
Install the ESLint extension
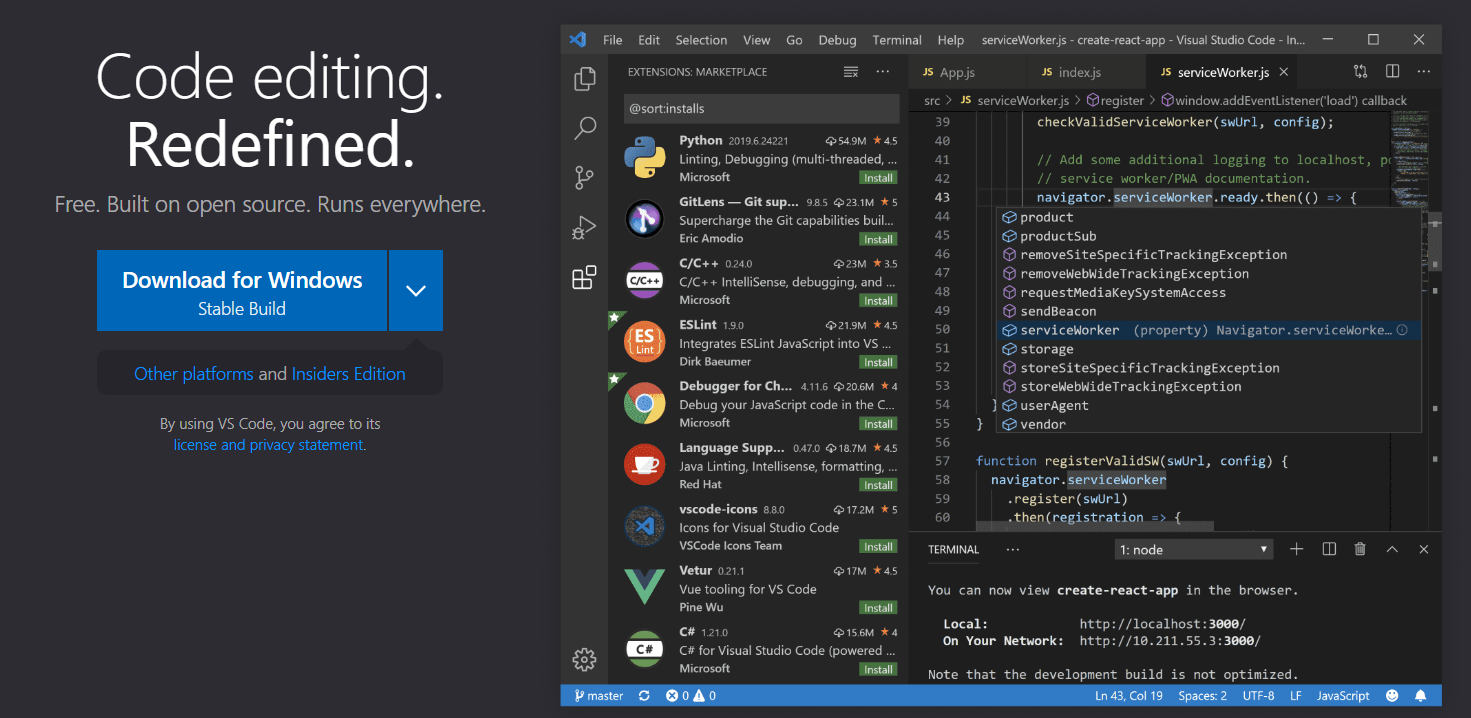878,362
